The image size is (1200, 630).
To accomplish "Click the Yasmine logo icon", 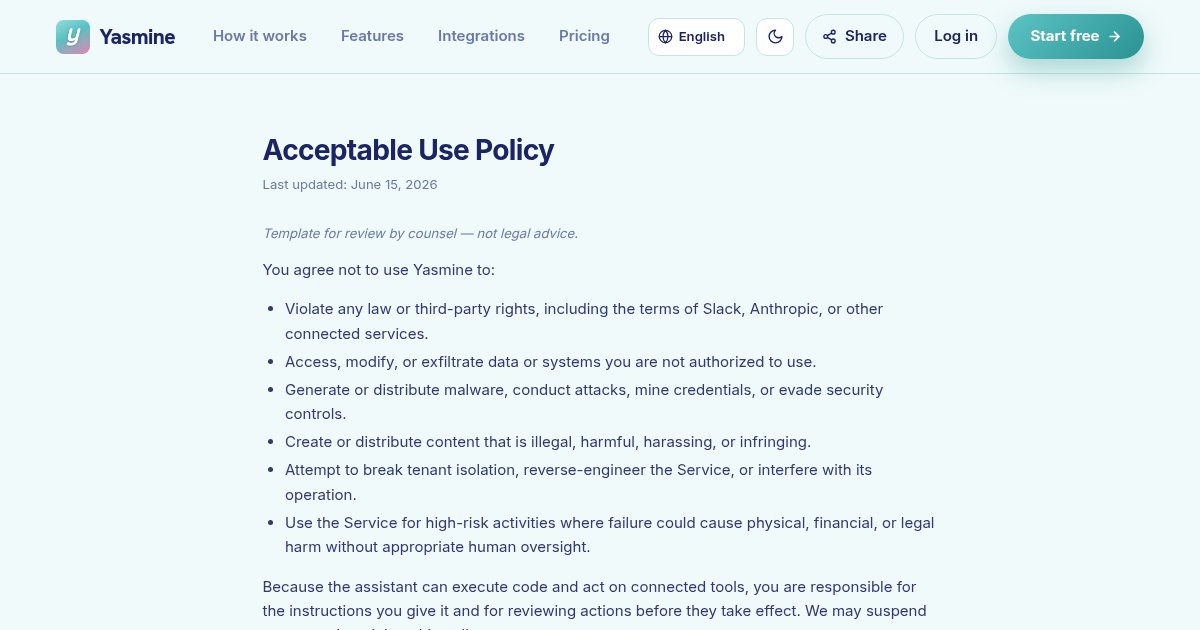I will tap(73, 37).
